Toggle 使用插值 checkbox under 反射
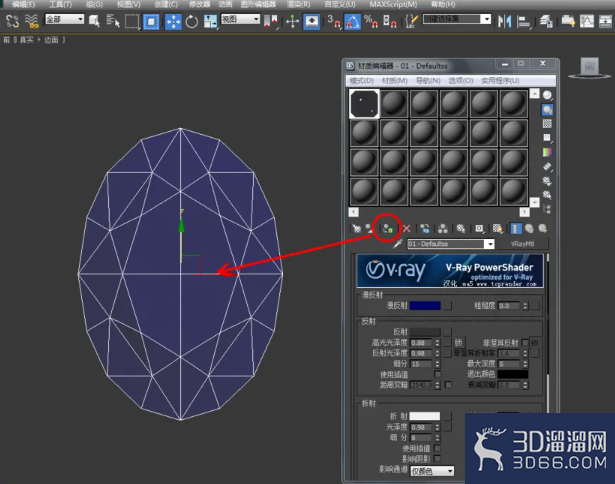The image size is (615, 484). coord(437,374)
